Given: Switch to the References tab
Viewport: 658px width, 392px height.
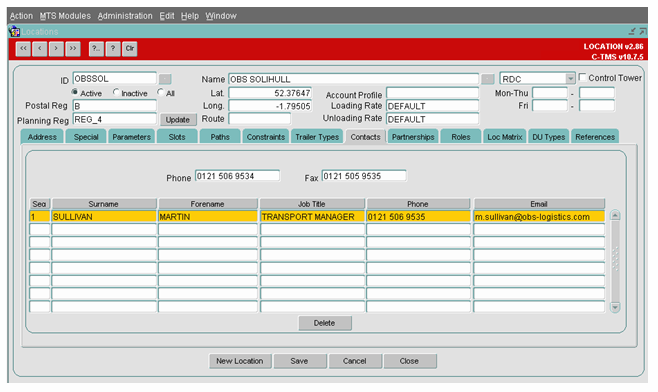Looking at the screenshot, I should [595, 137].
